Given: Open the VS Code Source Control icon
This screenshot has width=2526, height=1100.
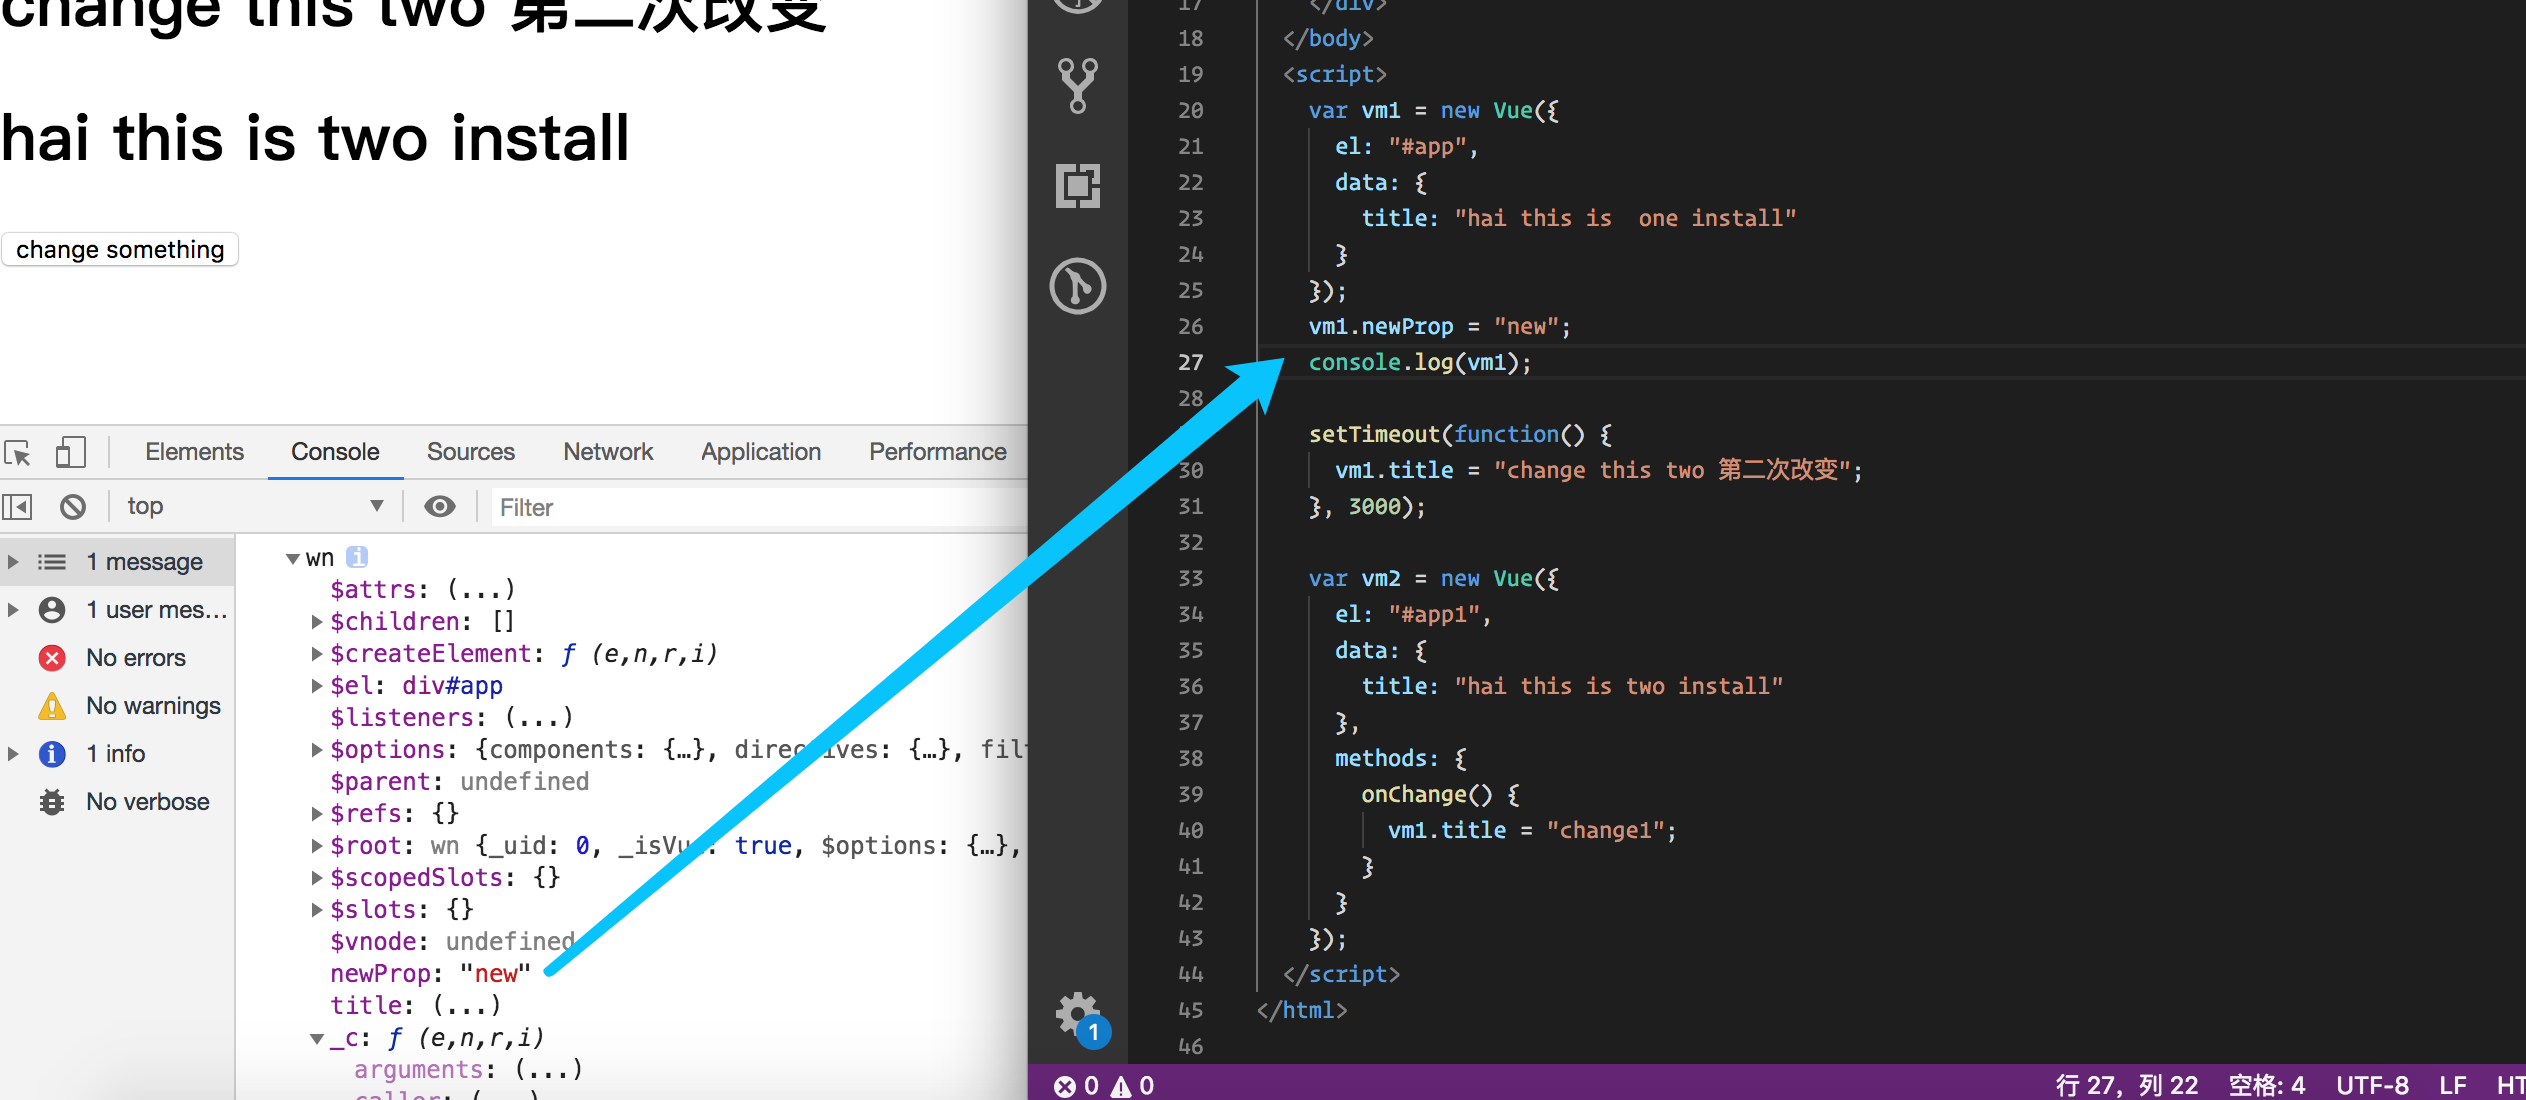Looking at the screenshot, I should [x=1077, y=86].
